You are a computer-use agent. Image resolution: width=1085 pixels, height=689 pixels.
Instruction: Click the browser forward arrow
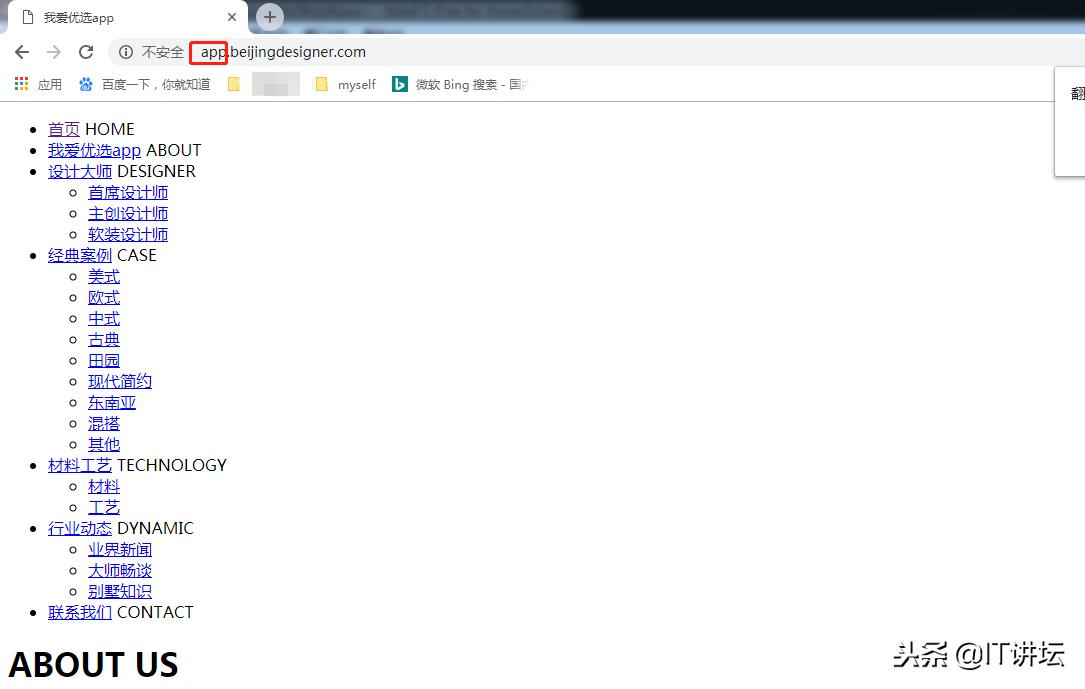54,52
